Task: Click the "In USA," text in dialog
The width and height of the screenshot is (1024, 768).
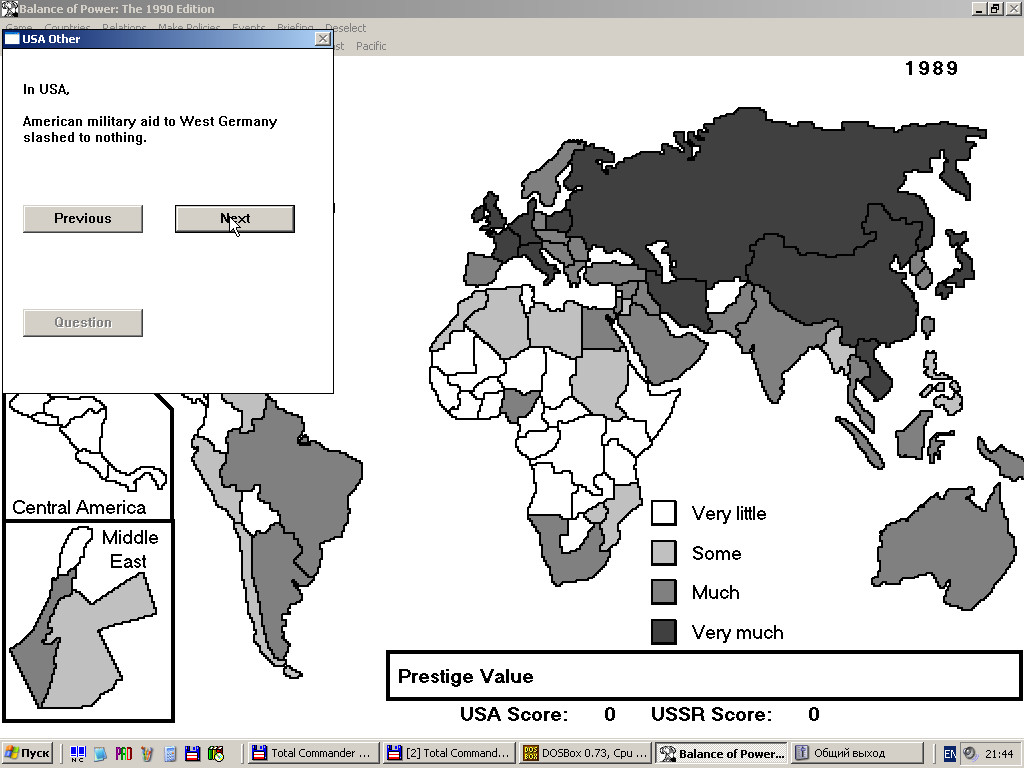Action: click(46, 89)
